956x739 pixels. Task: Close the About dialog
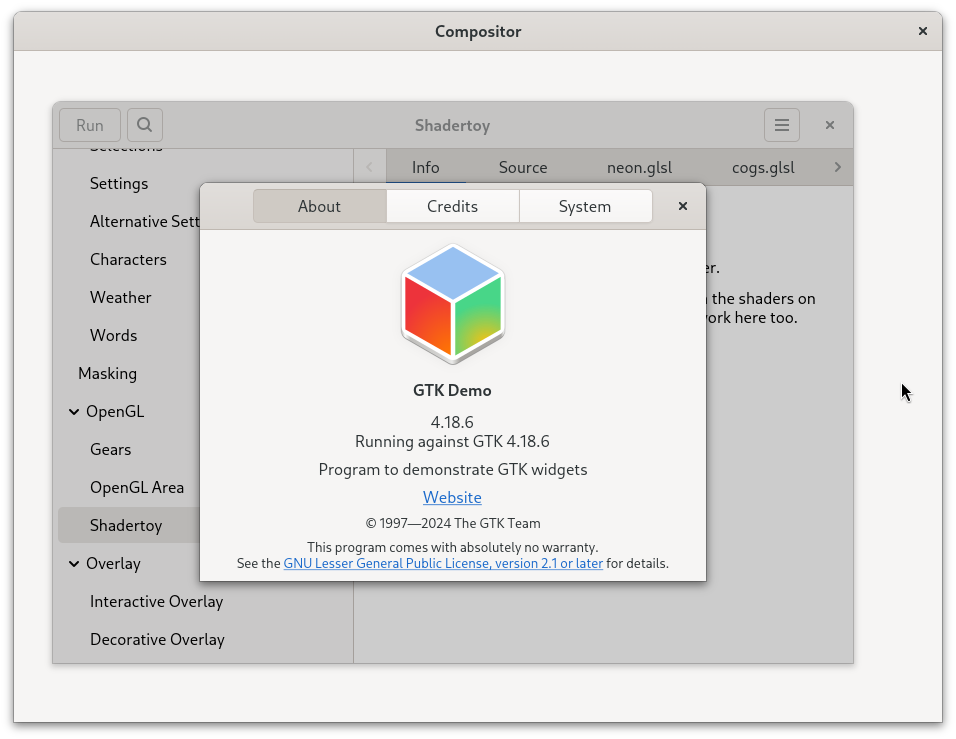683,206
